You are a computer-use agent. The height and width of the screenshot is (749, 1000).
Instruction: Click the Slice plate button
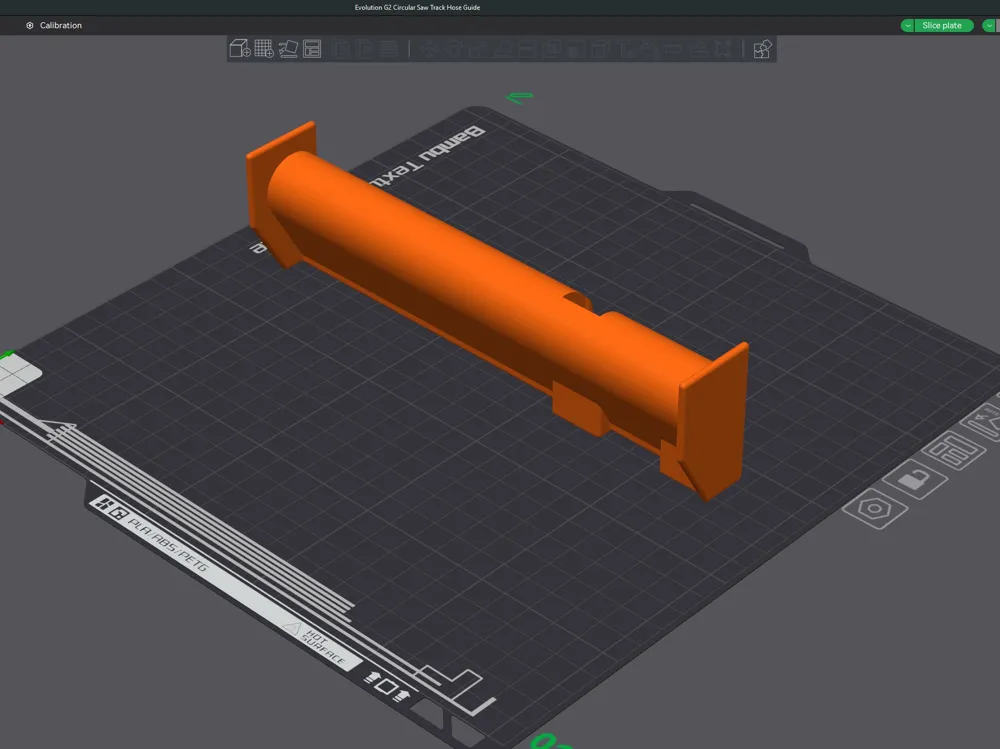point(942,26)
